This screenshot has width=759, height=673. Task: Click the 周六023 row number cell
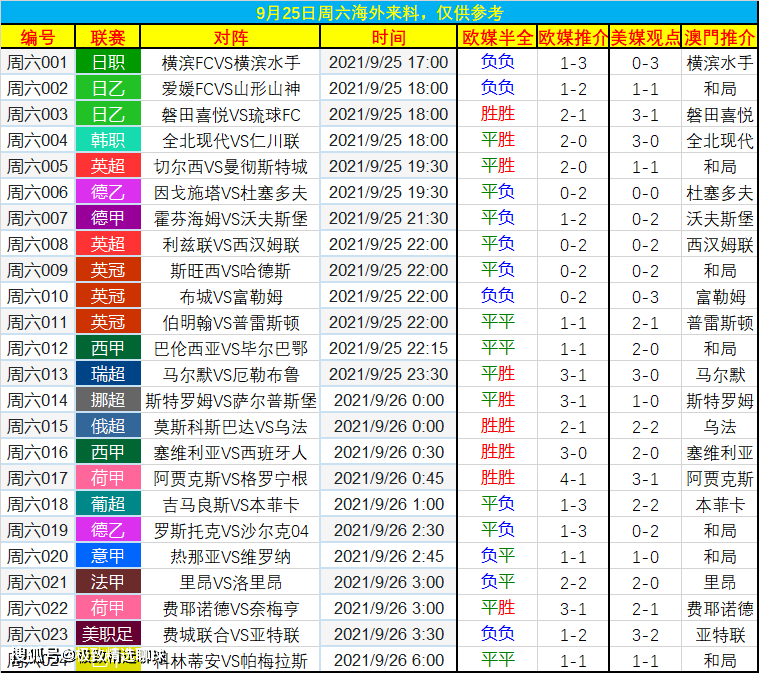(38, 634)
